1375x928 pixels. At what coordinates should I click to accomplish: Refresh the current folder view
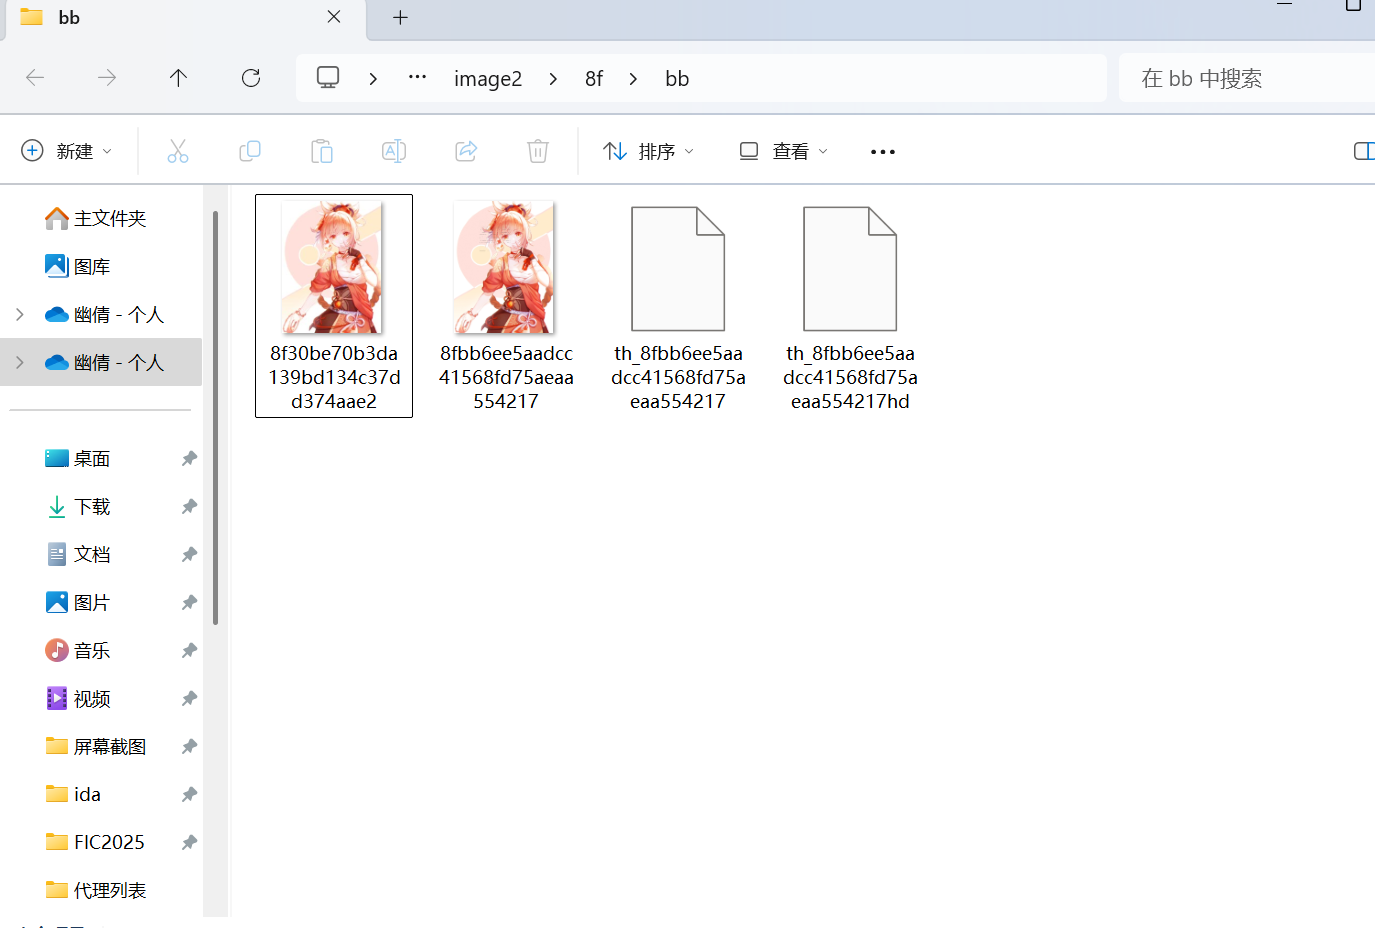point(250,78)
